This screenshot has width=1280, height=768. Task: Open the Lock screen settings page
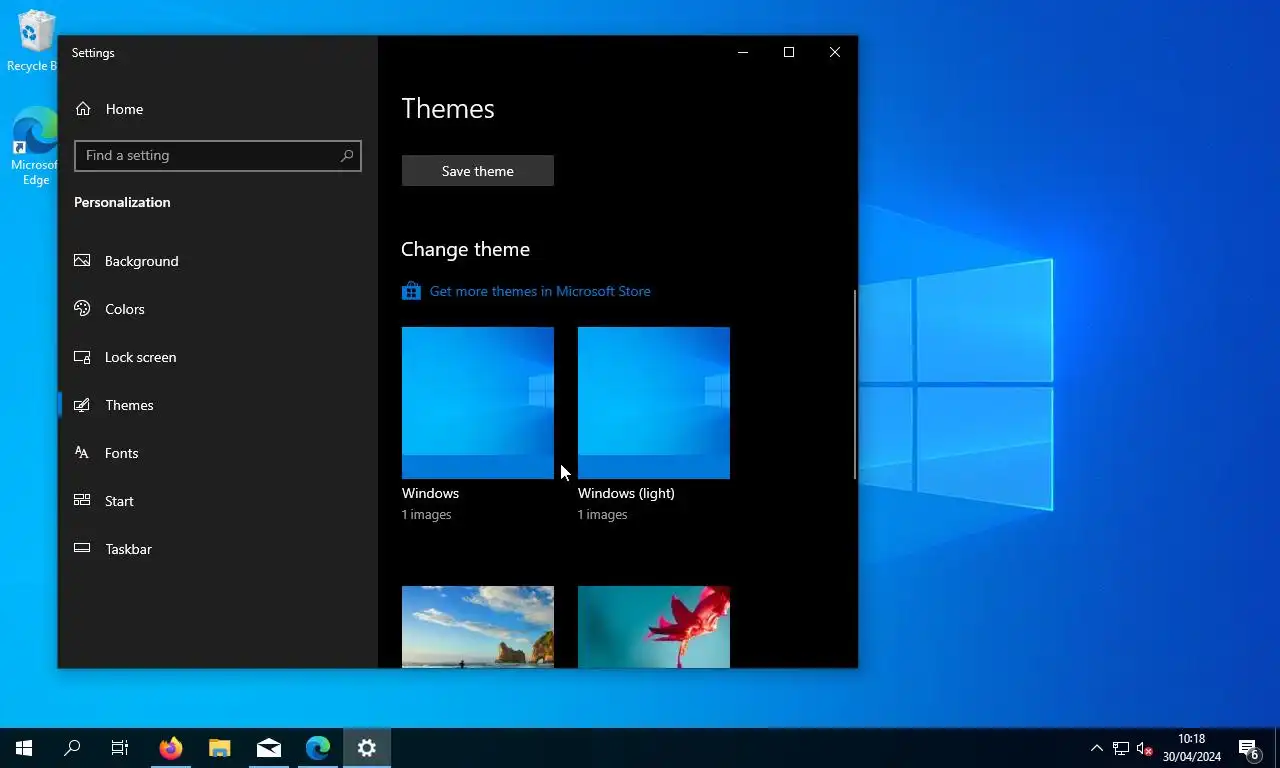[x=218, y=357]
